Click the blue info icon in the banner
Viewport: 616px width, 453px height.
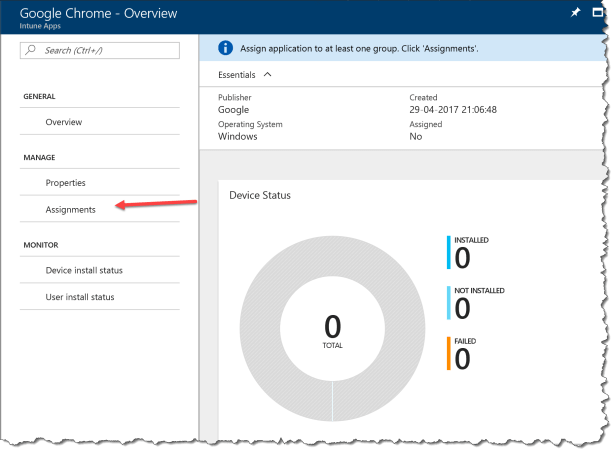coord(225,48)
